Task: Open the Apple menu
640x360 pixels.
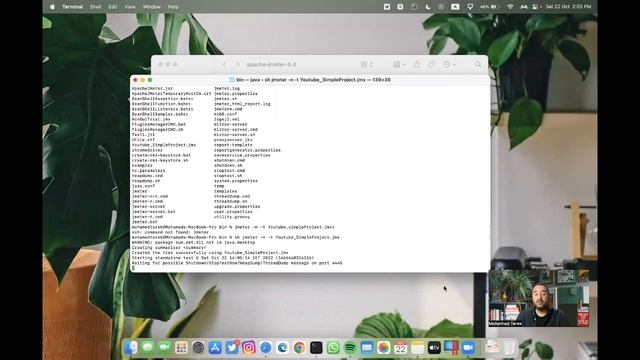Action: (52, 7)
